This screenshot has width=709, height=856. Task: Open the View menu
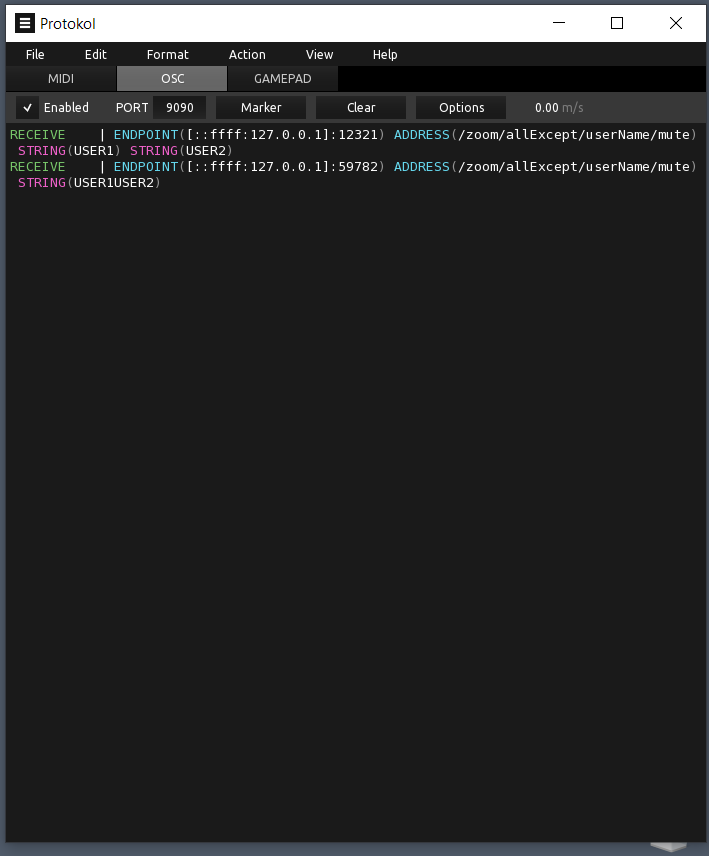pos(319,55)
